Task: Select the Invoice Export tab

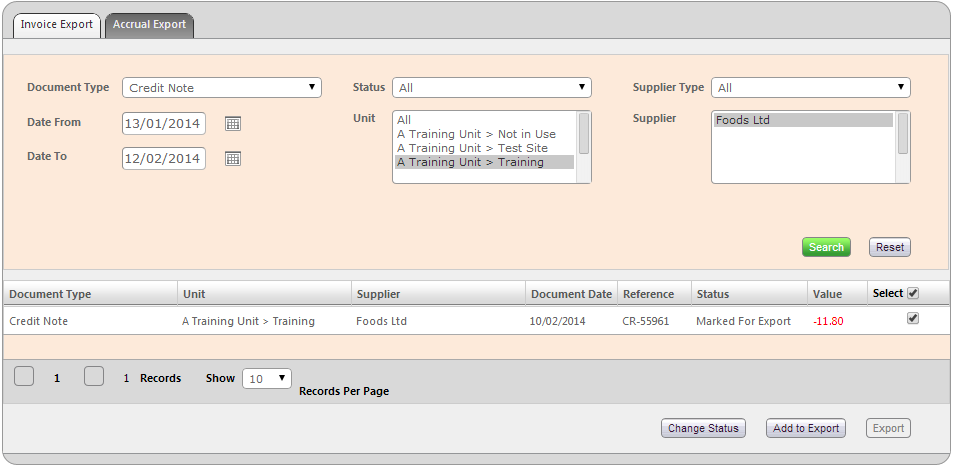Action: click(56, 25)
